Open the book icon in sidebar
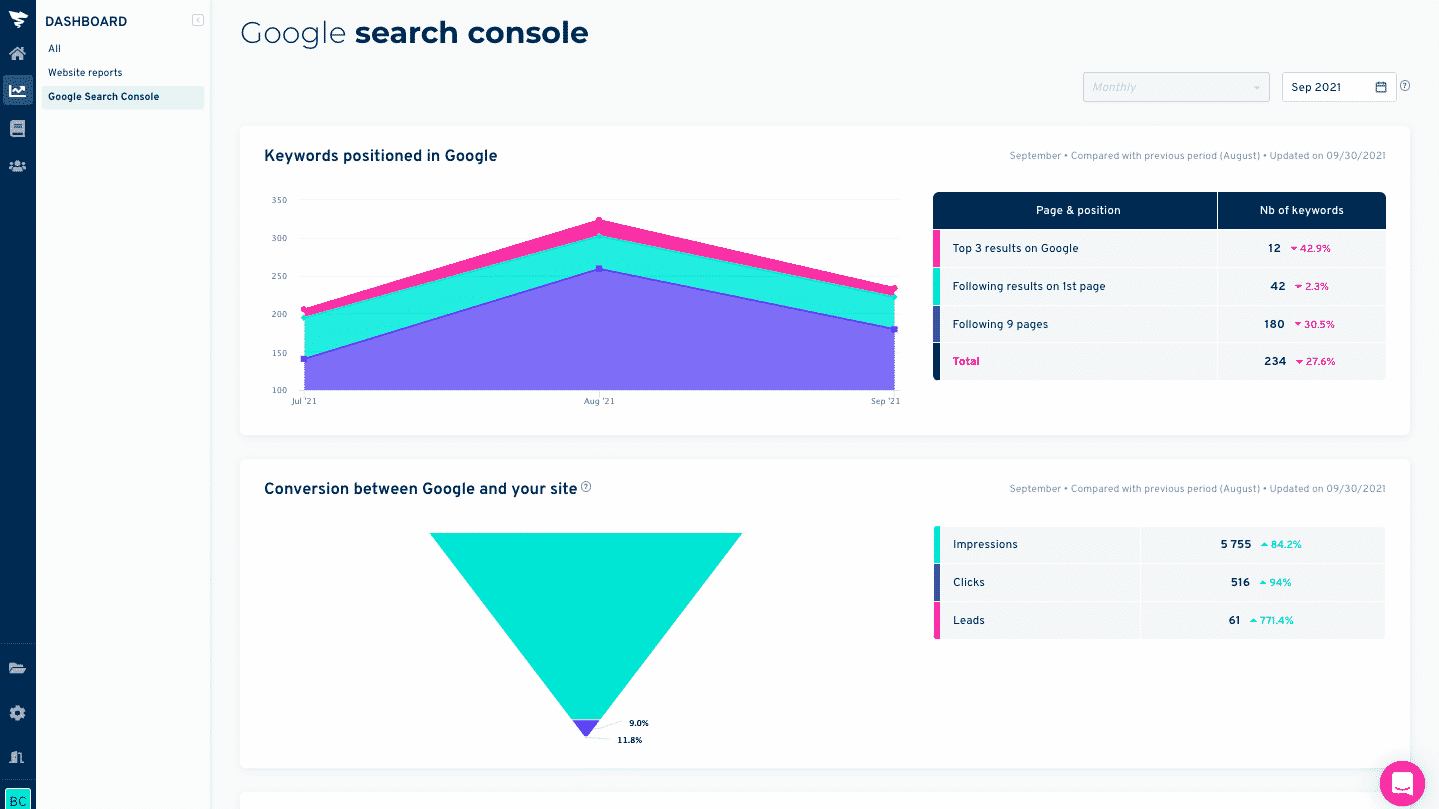The height and width of the screenshot is (809, 1439). 17,129
